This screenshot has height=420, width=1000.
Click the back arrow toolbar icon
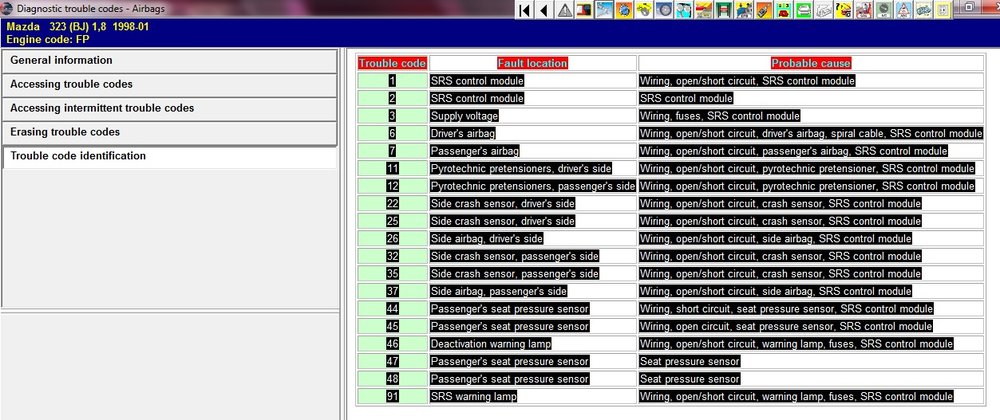pyautogui.click(x=543, y=10)
